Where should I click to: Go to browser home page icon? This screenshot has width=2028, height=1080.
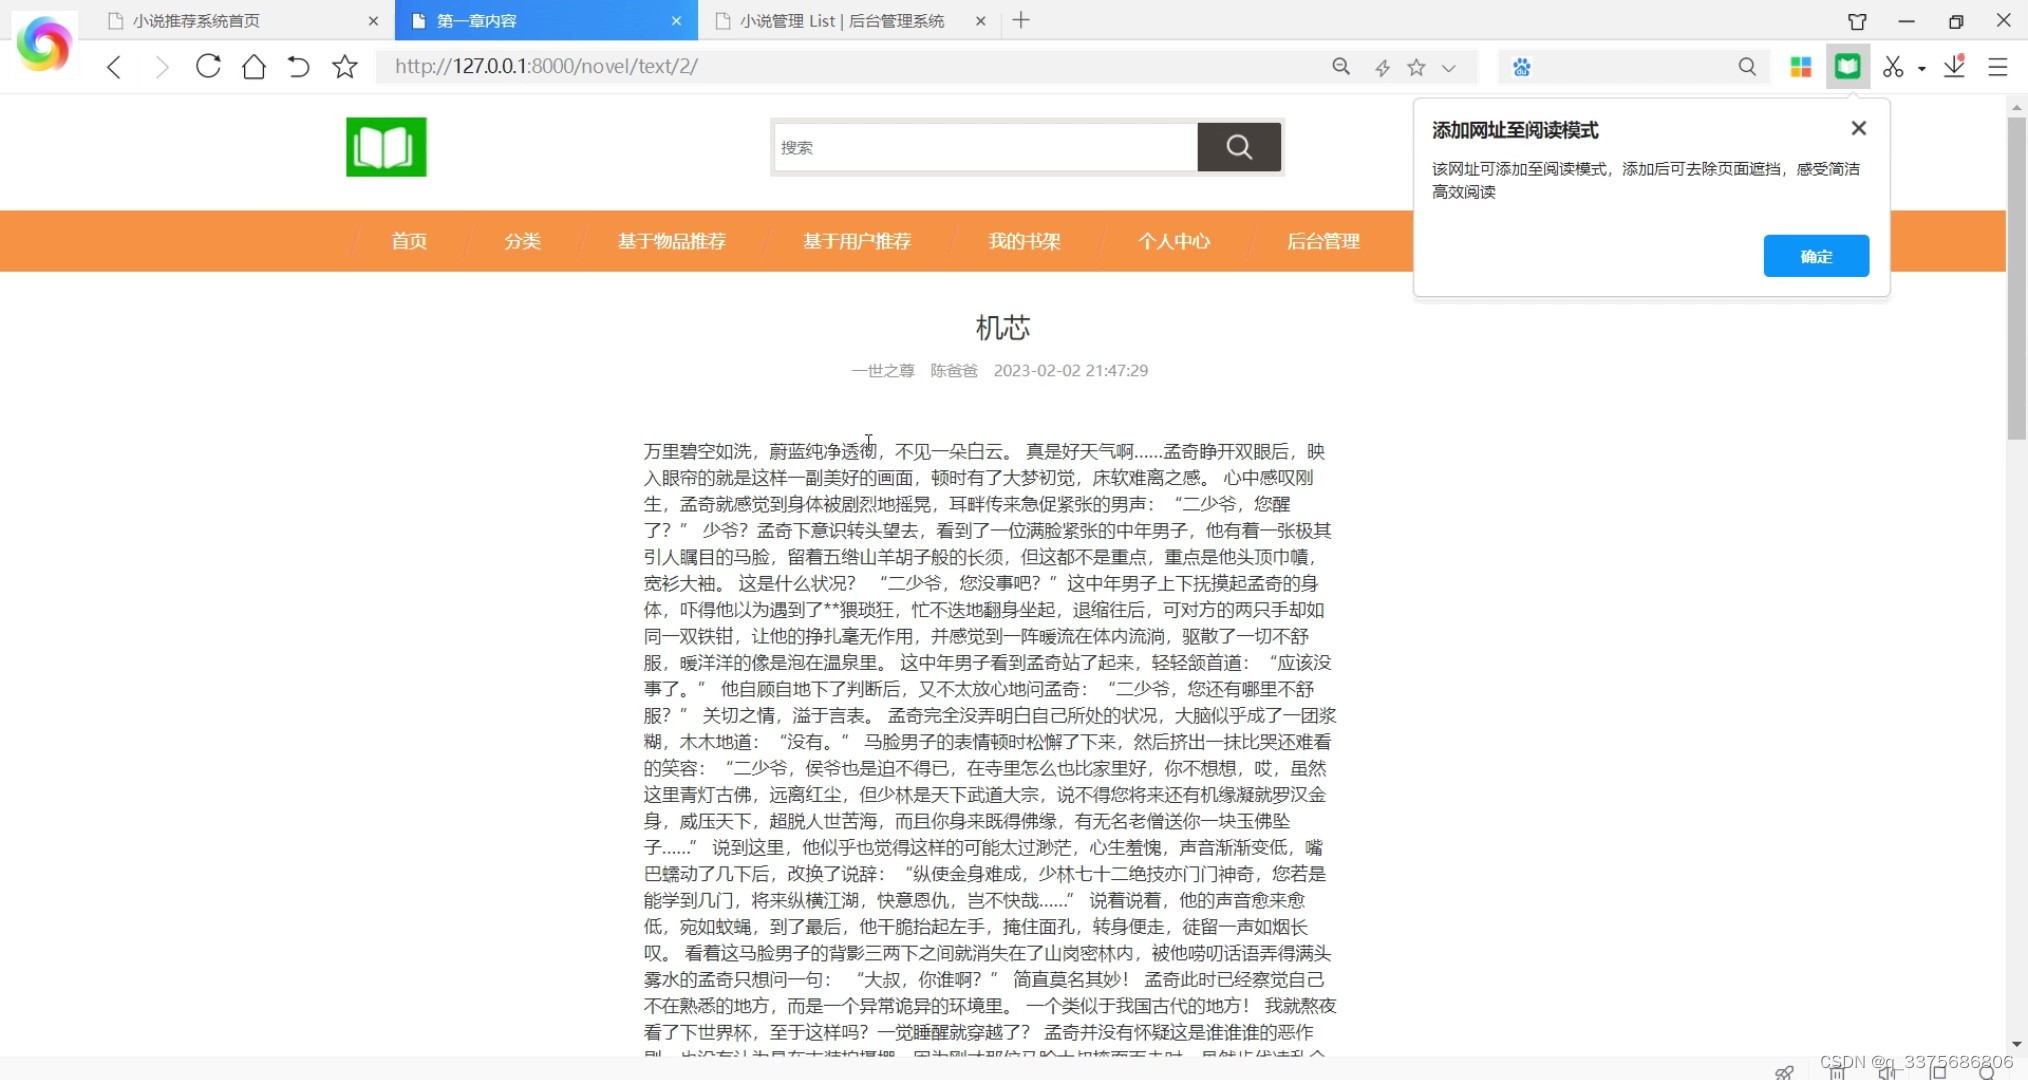pyautogui.click(x=254, y=67)
